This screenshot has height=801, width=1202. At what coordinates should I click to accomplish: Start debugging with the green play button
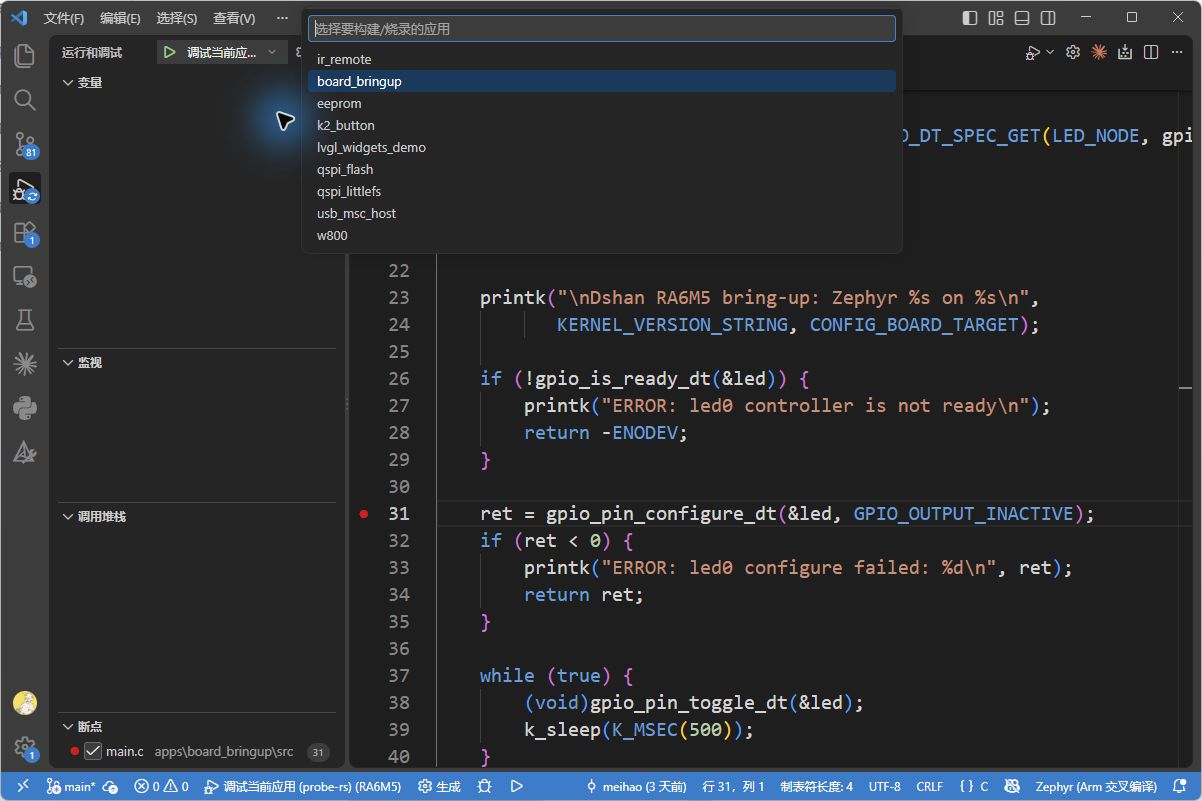point(170,52)
